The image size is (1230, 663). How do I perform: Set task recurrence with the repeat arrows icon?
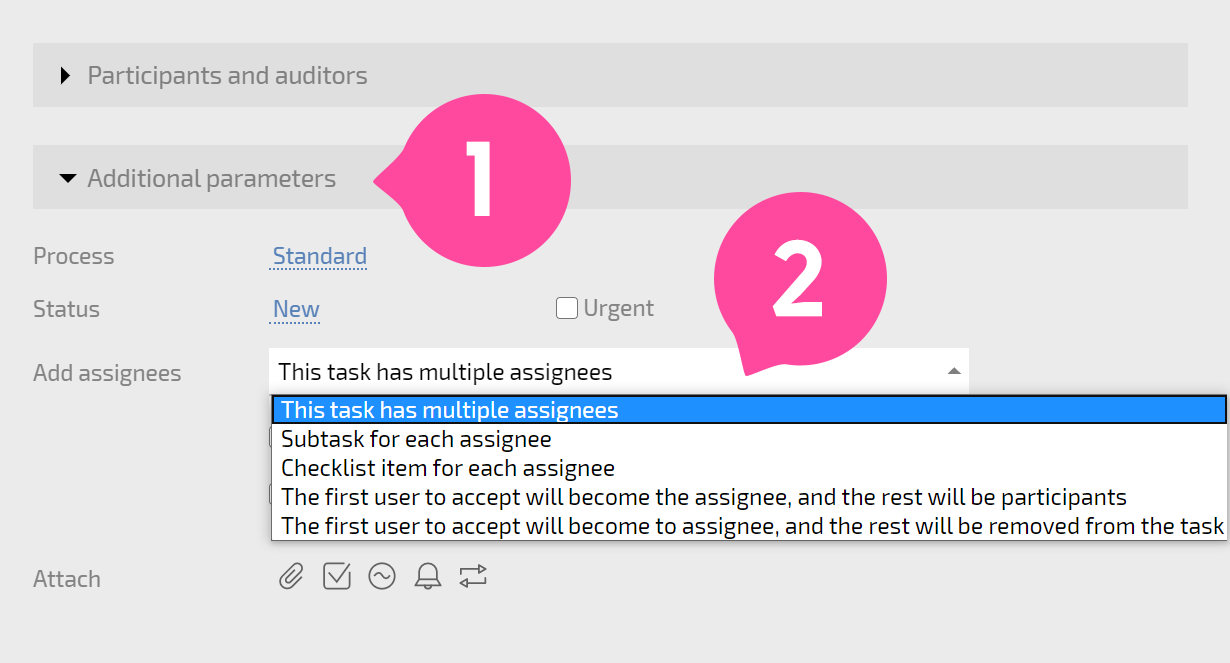[473, 575]
